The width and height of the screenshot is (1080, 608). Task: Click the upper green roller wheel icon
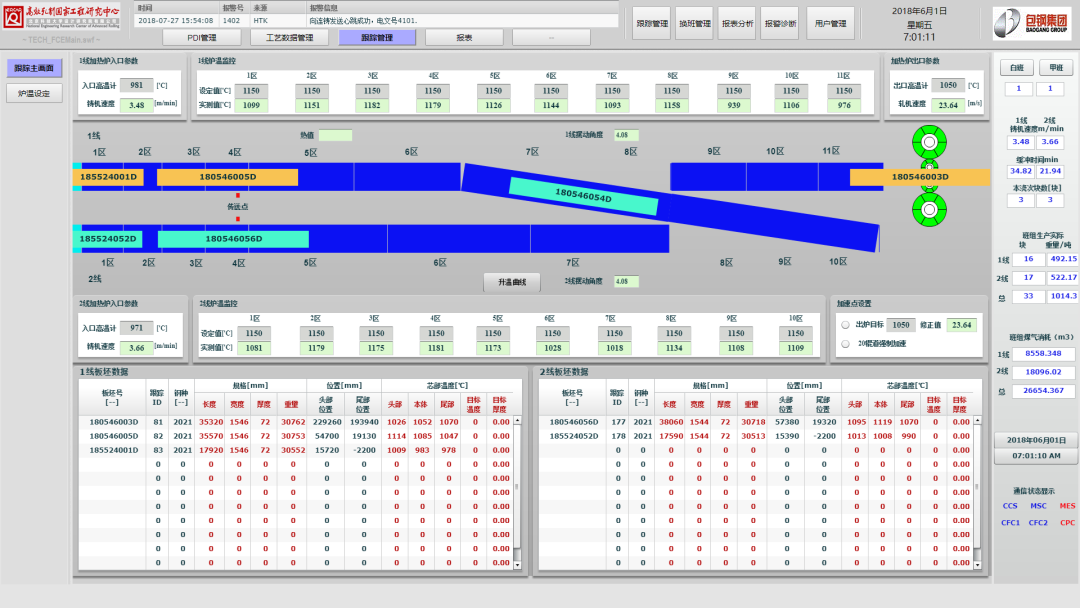click(929, 143)
